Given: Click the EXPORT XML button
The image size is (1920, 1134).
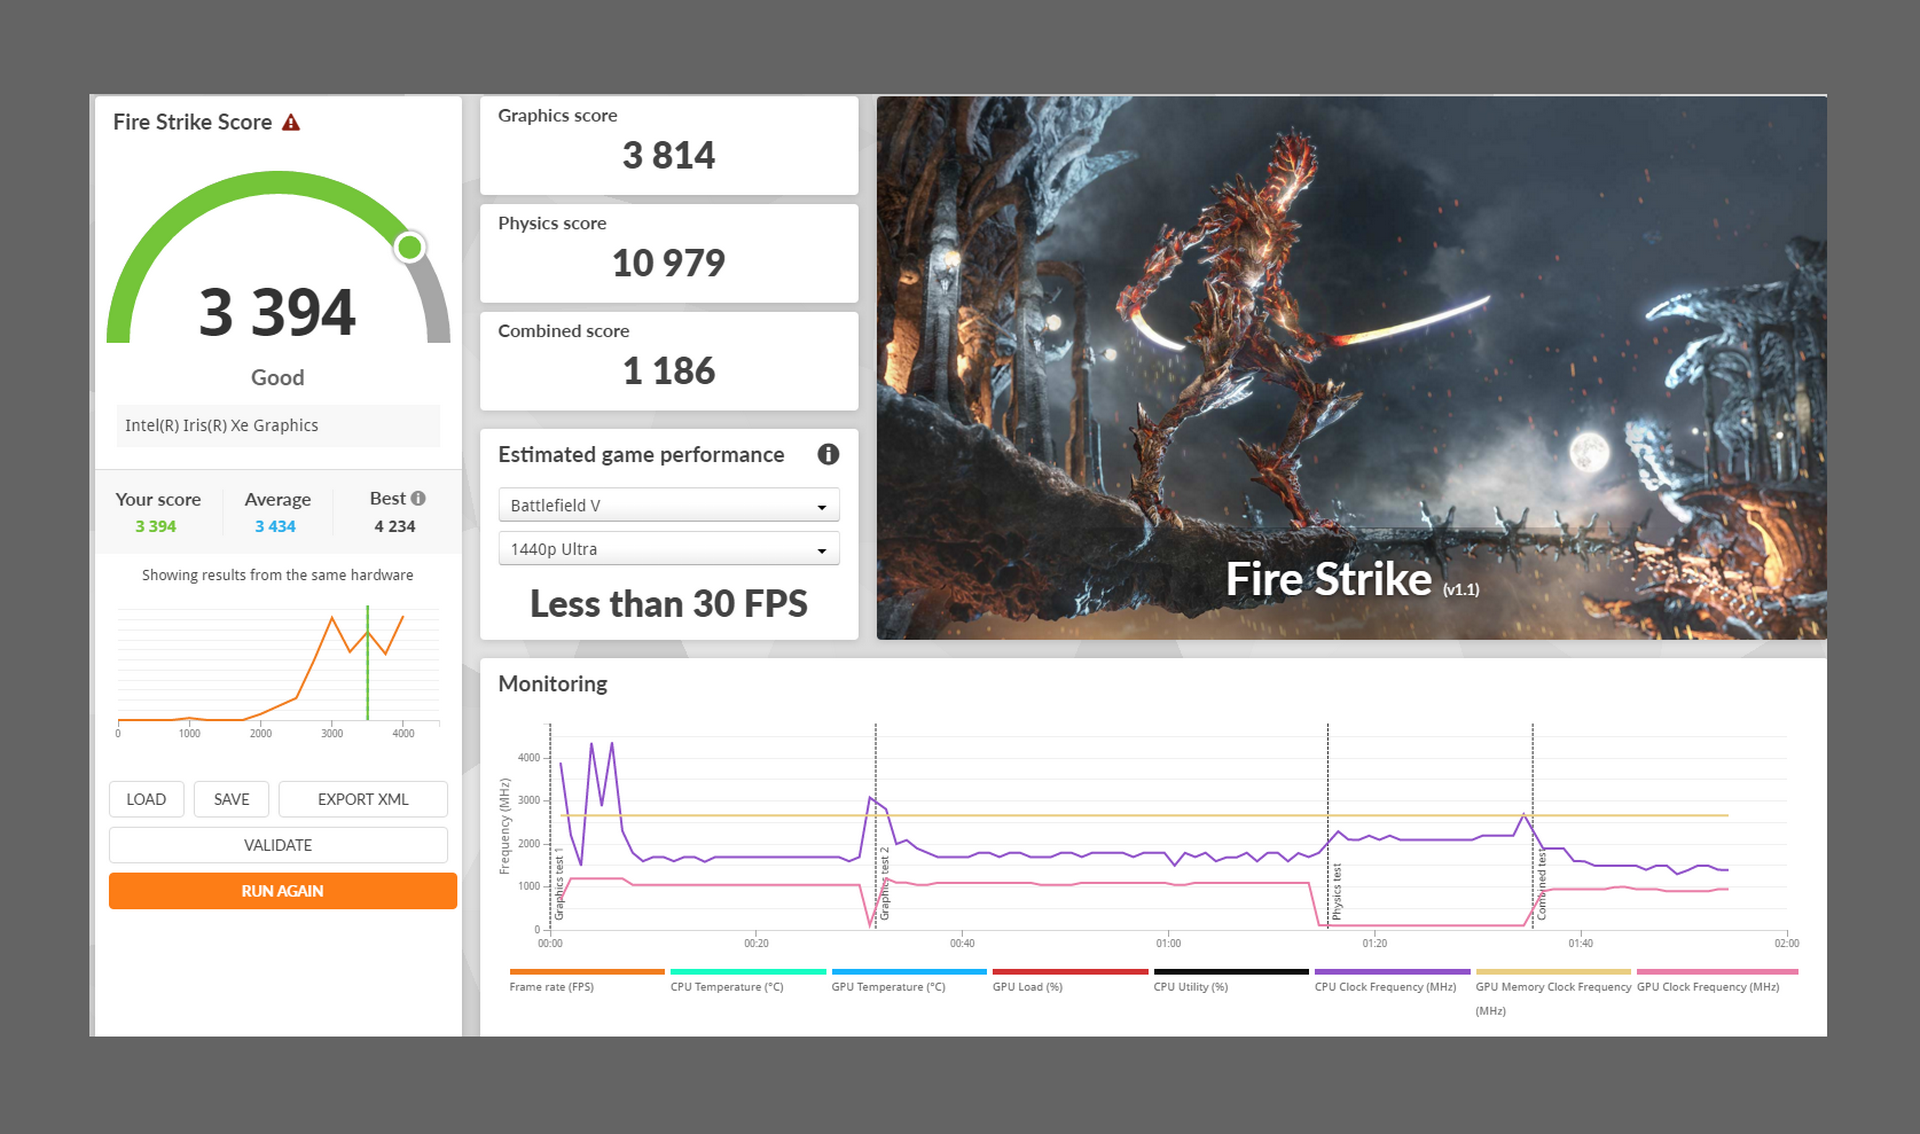Looking at the screenshot, I should pos(362,799).
